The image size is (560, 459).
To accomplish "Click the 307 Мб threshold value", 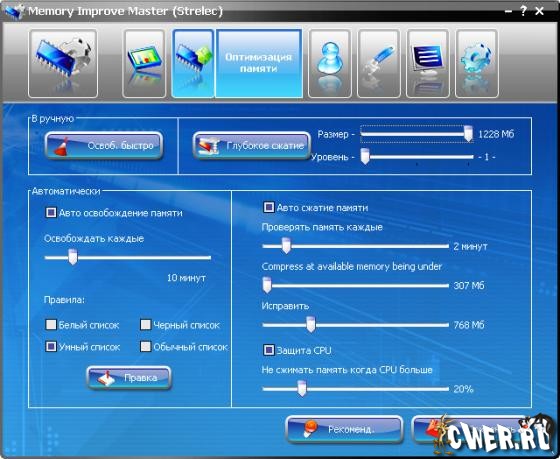I will coord(469,285).
